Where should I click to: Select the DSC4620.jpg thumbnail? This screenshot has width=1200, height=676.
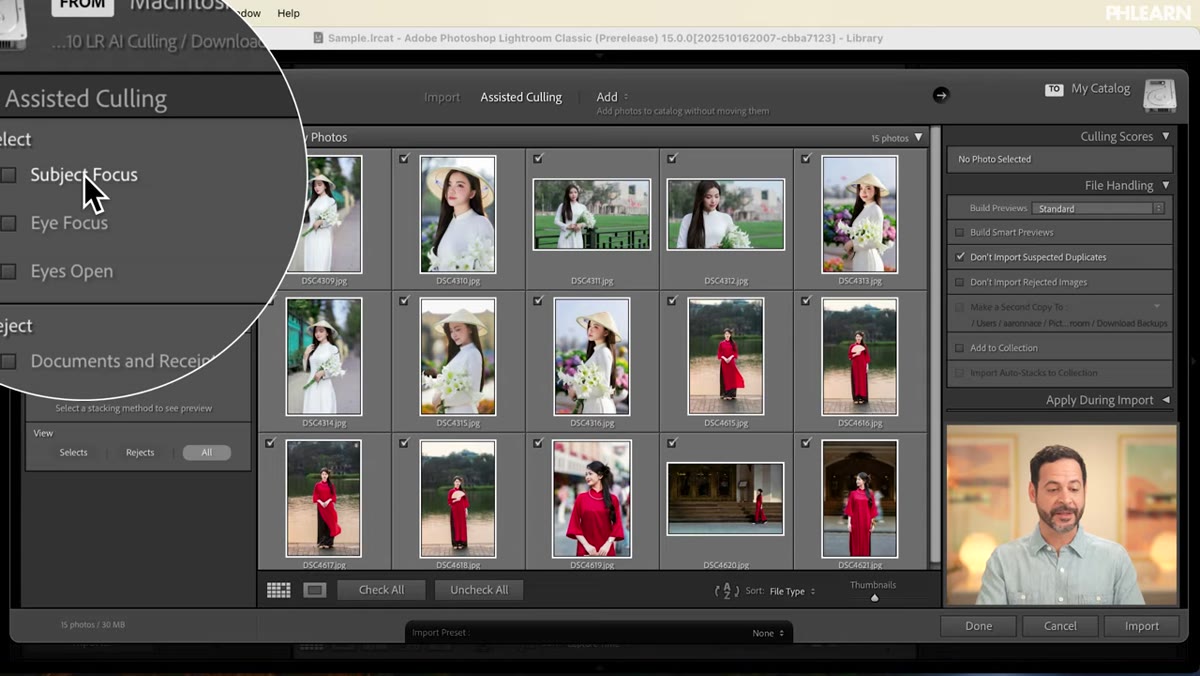726,498
